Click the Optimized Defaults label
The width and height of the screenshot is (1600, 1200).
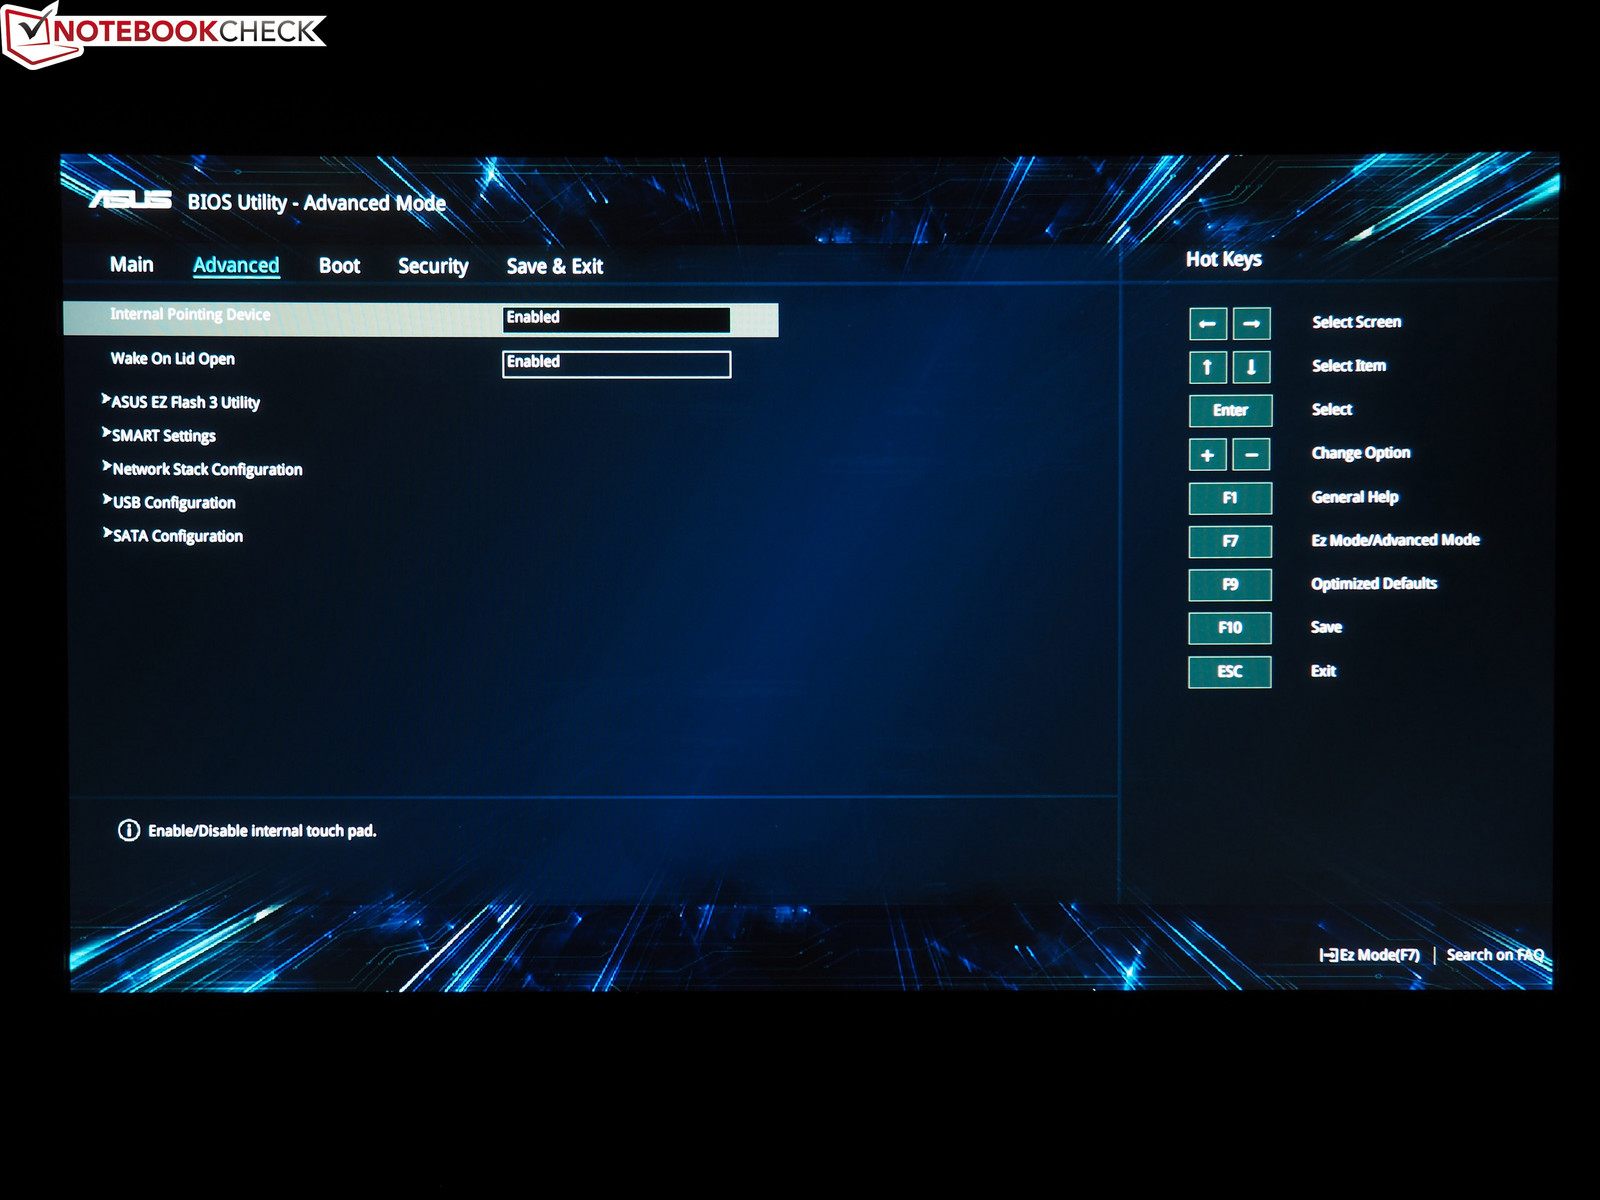pos(1374,584)
